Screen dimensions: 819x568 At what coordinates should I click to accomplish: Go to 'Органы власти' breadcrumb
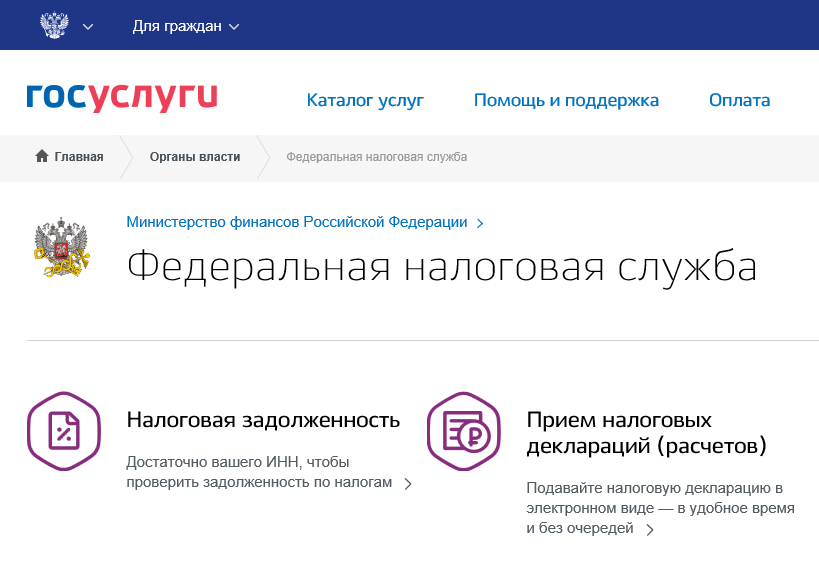(x=195, y=157)
